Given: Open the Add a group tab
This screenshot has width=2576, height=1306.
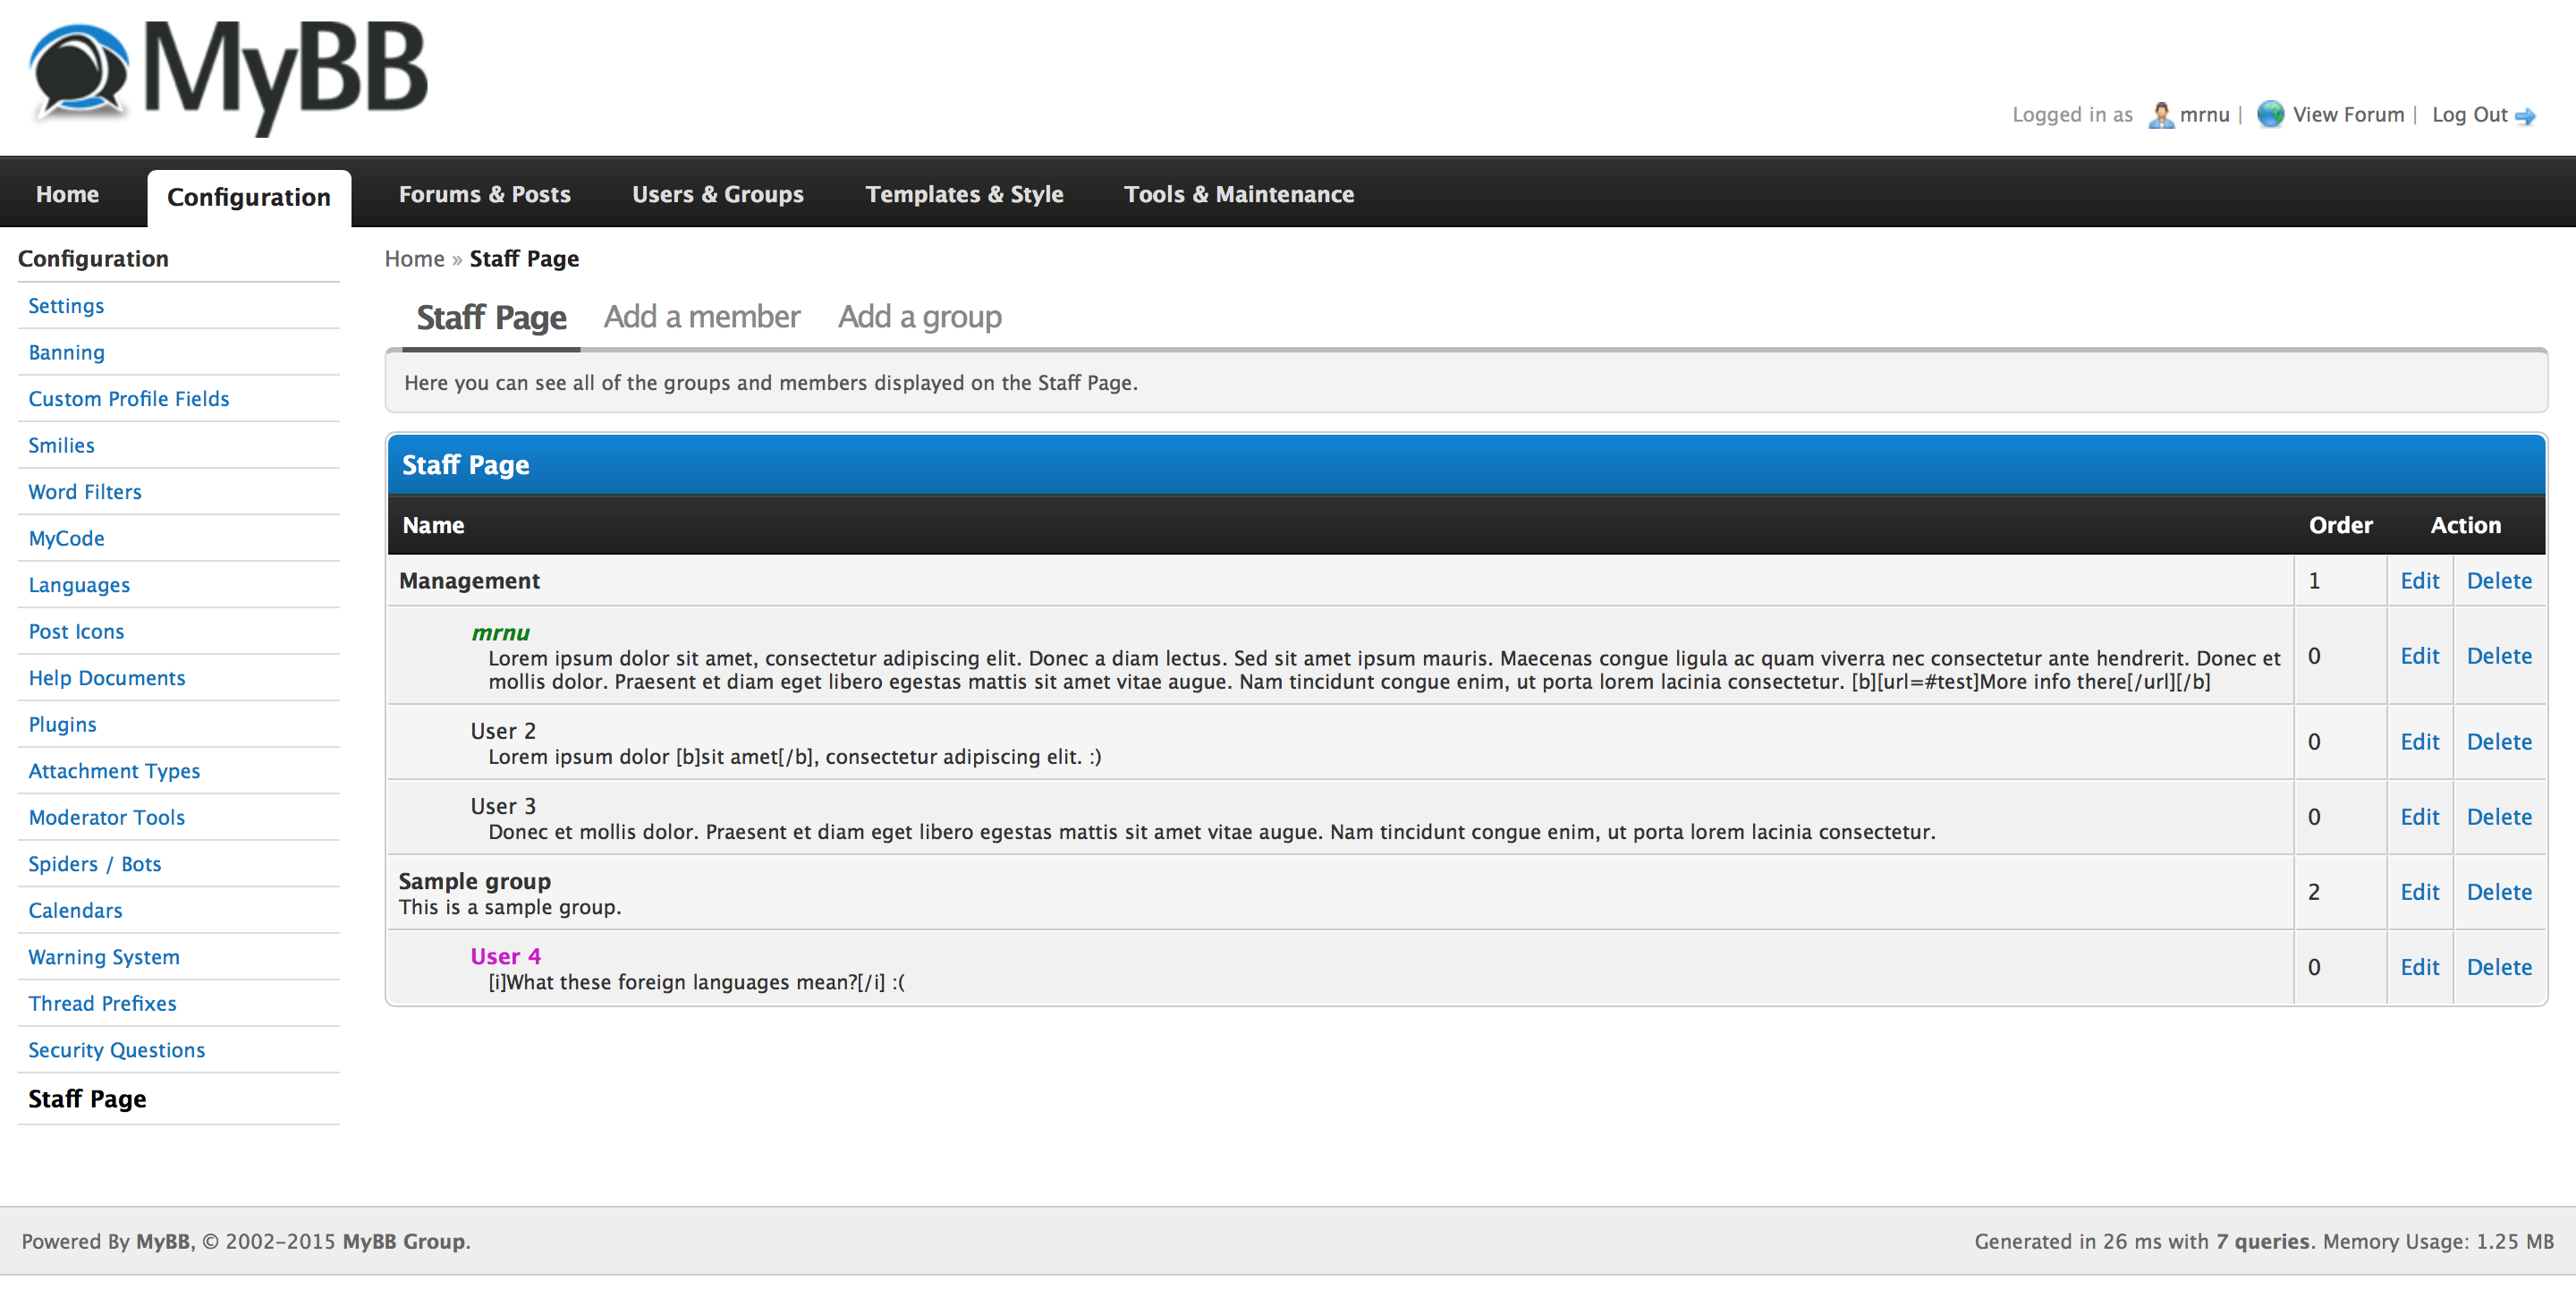Looking at the screenshot, I should 919,317.
